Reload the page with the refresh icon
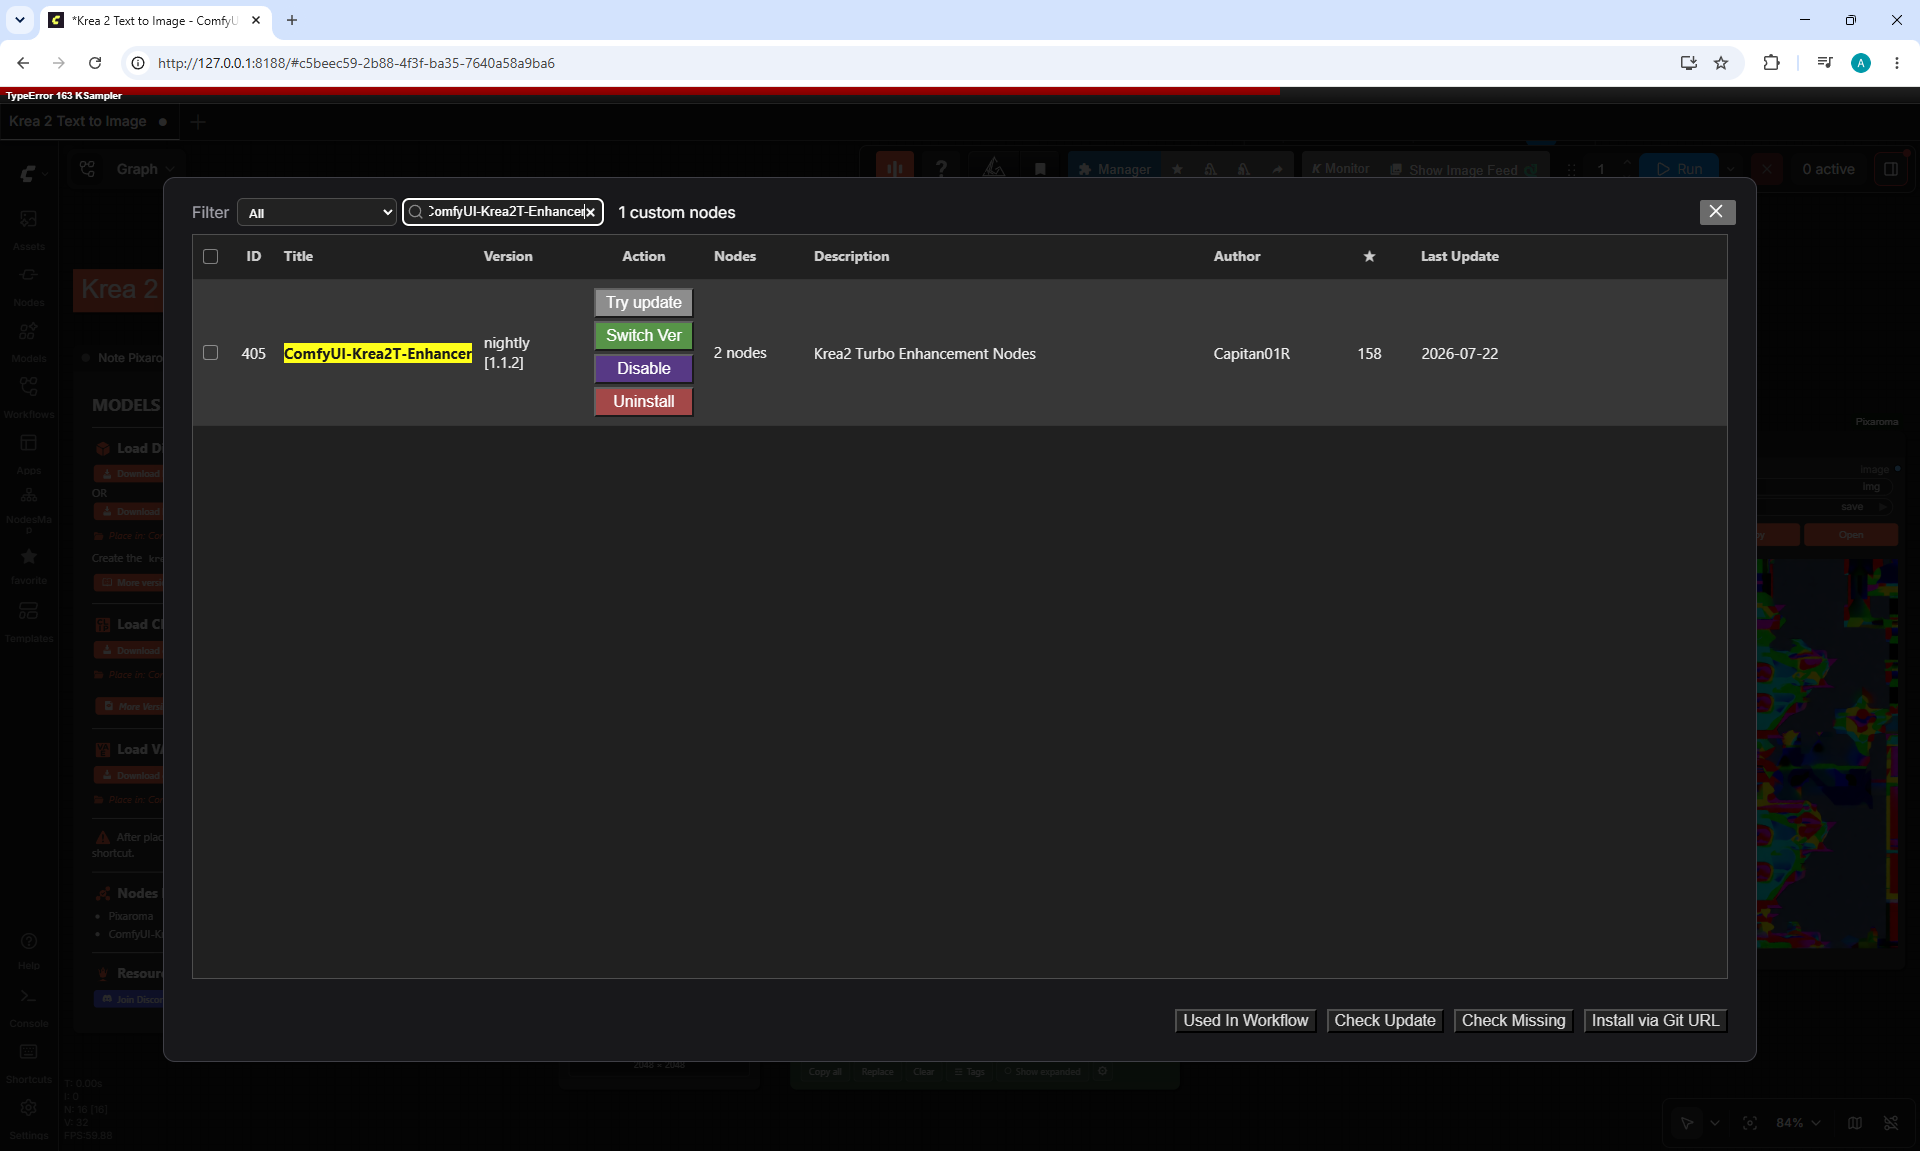The width and height of the screenshot is (1920, 1151). [x=95, y=63]
